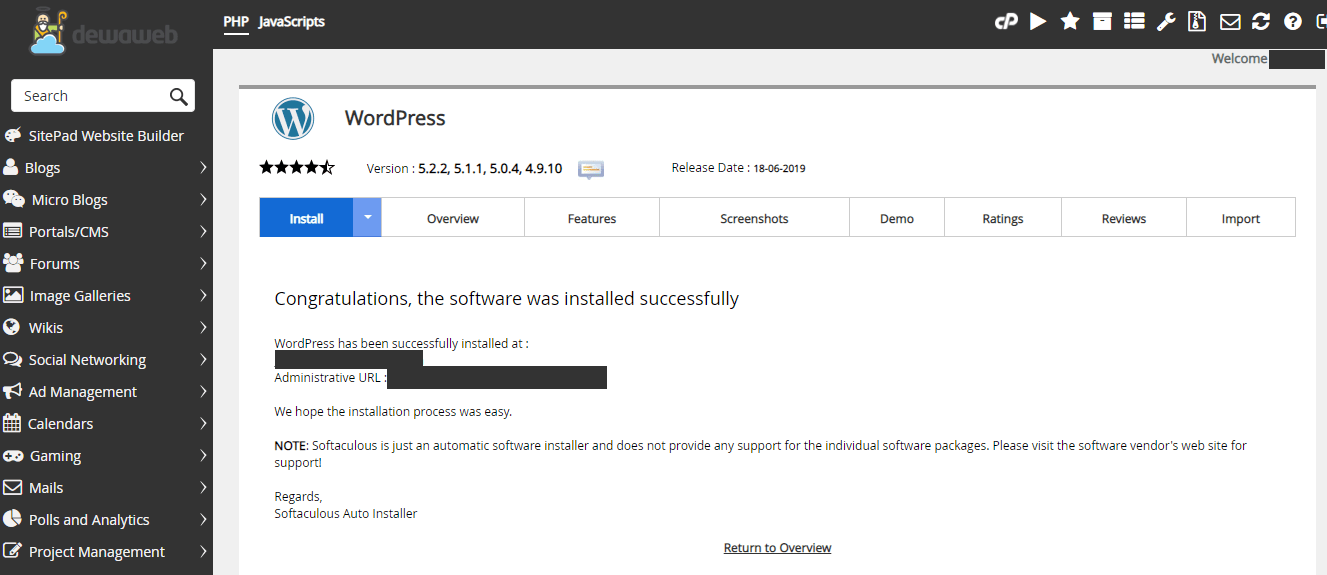
Task: Click the sync refresh arrows icon
Action: [1261, 21]
